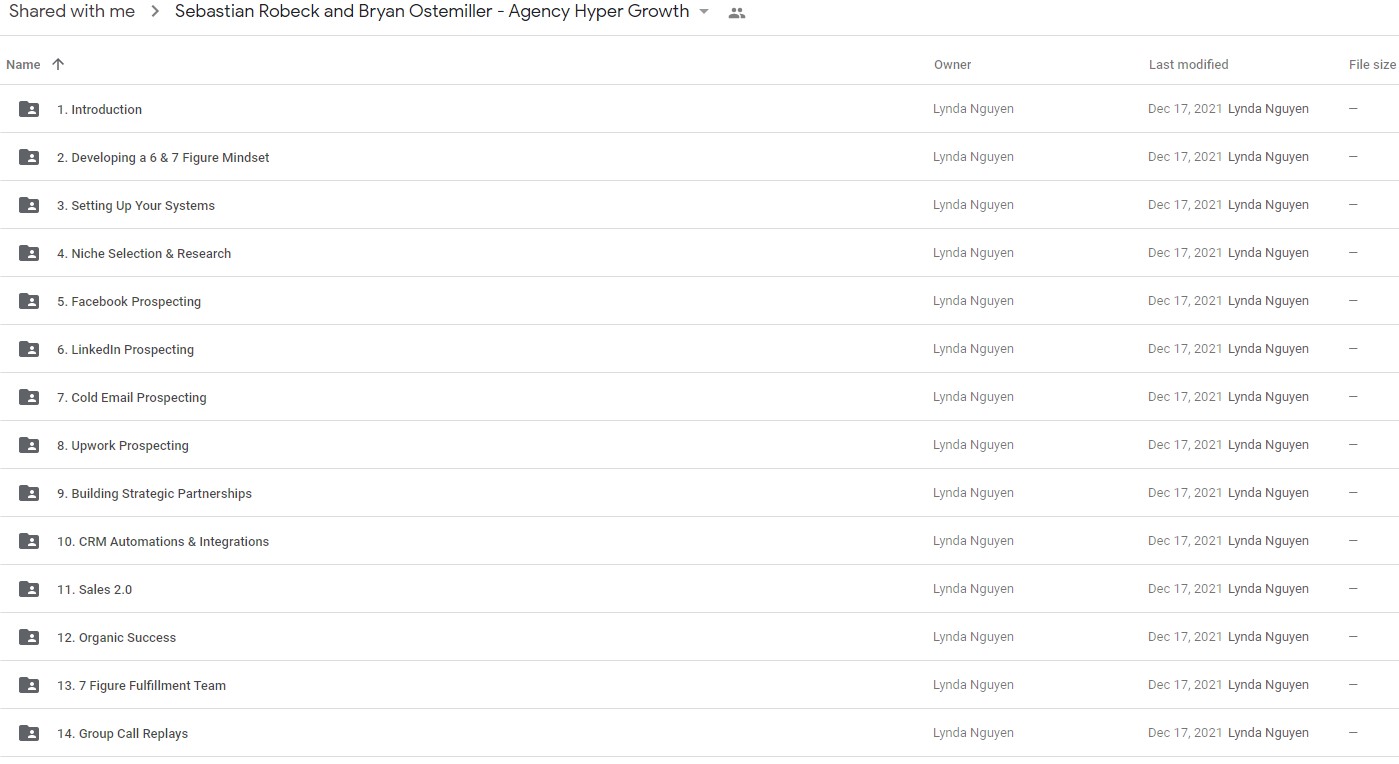1399x764 pixels.
Task: Click owner Lynda Nguyen in Group Call Replays row
Action: coord(973,733)
